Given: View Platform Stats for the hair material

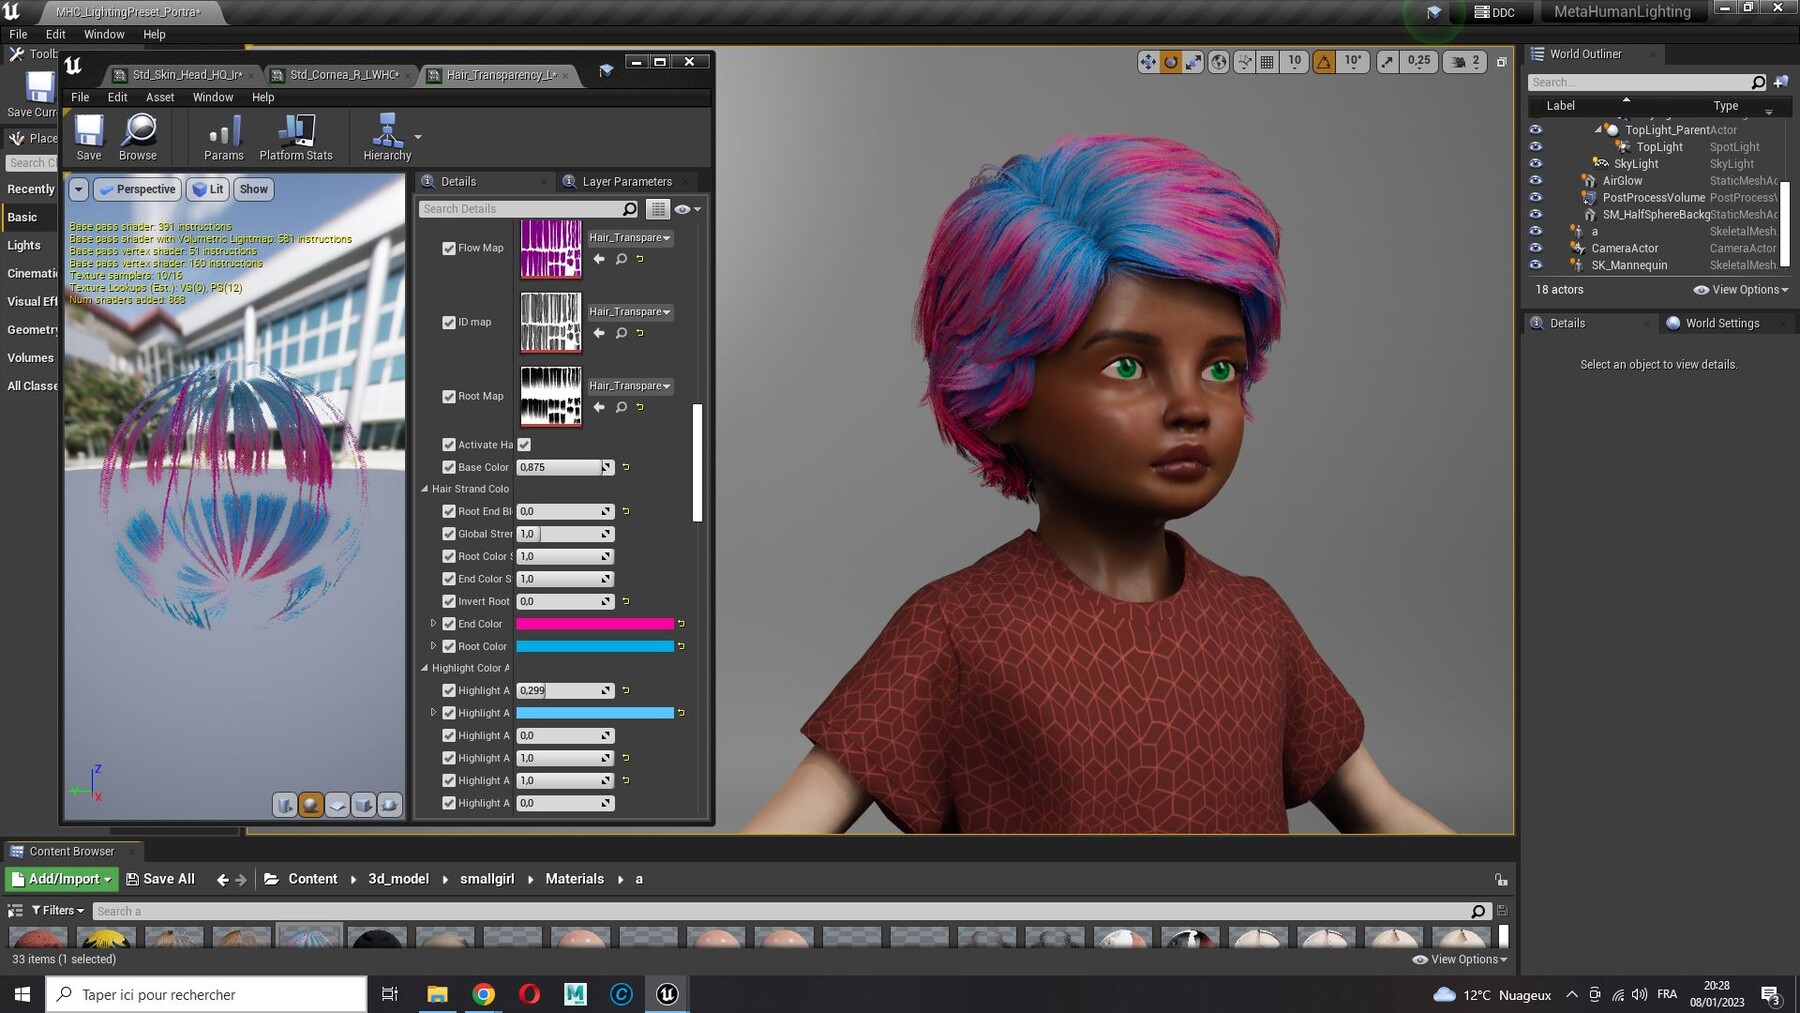Looking at the screenshot, I should click(296, 137).
